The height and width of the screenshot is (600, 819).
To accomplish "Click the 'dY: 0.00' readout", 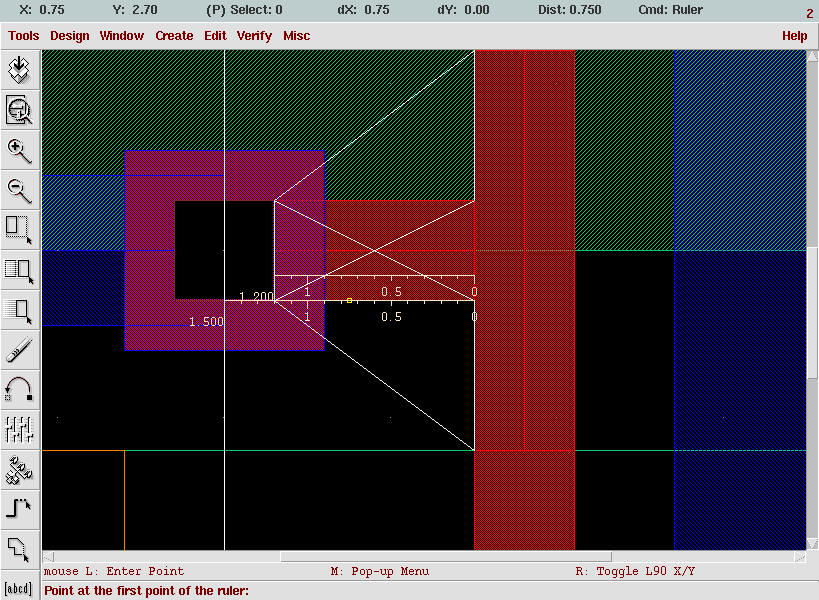I will (463, 9).
